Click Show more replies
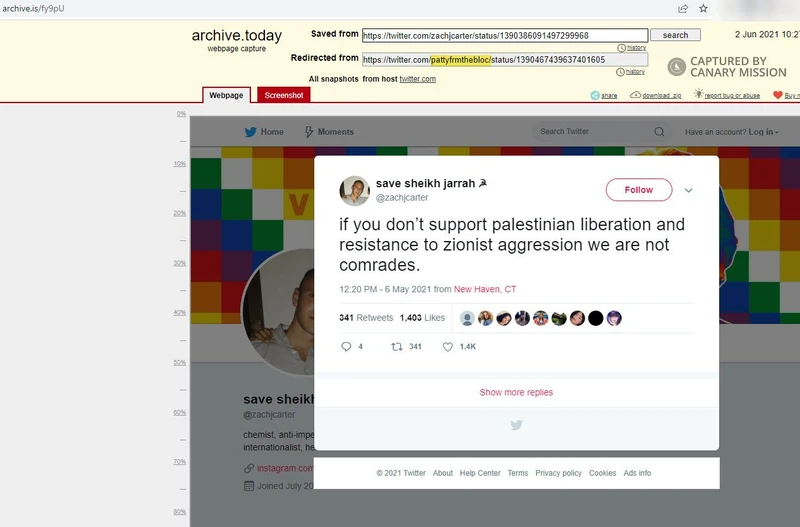The width and height of the screenshot is (800, 527). pos(516,392)
